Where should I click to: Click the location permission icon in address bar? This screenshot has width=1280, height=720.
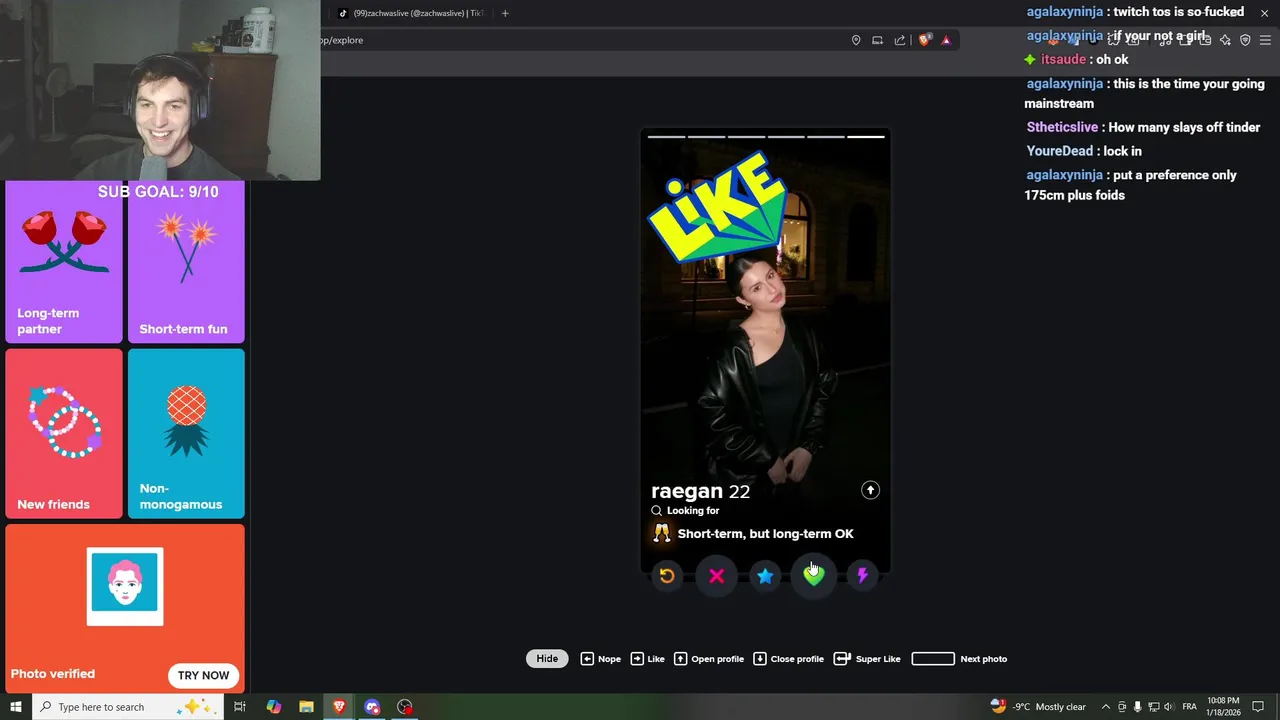[x=856, y=40]
